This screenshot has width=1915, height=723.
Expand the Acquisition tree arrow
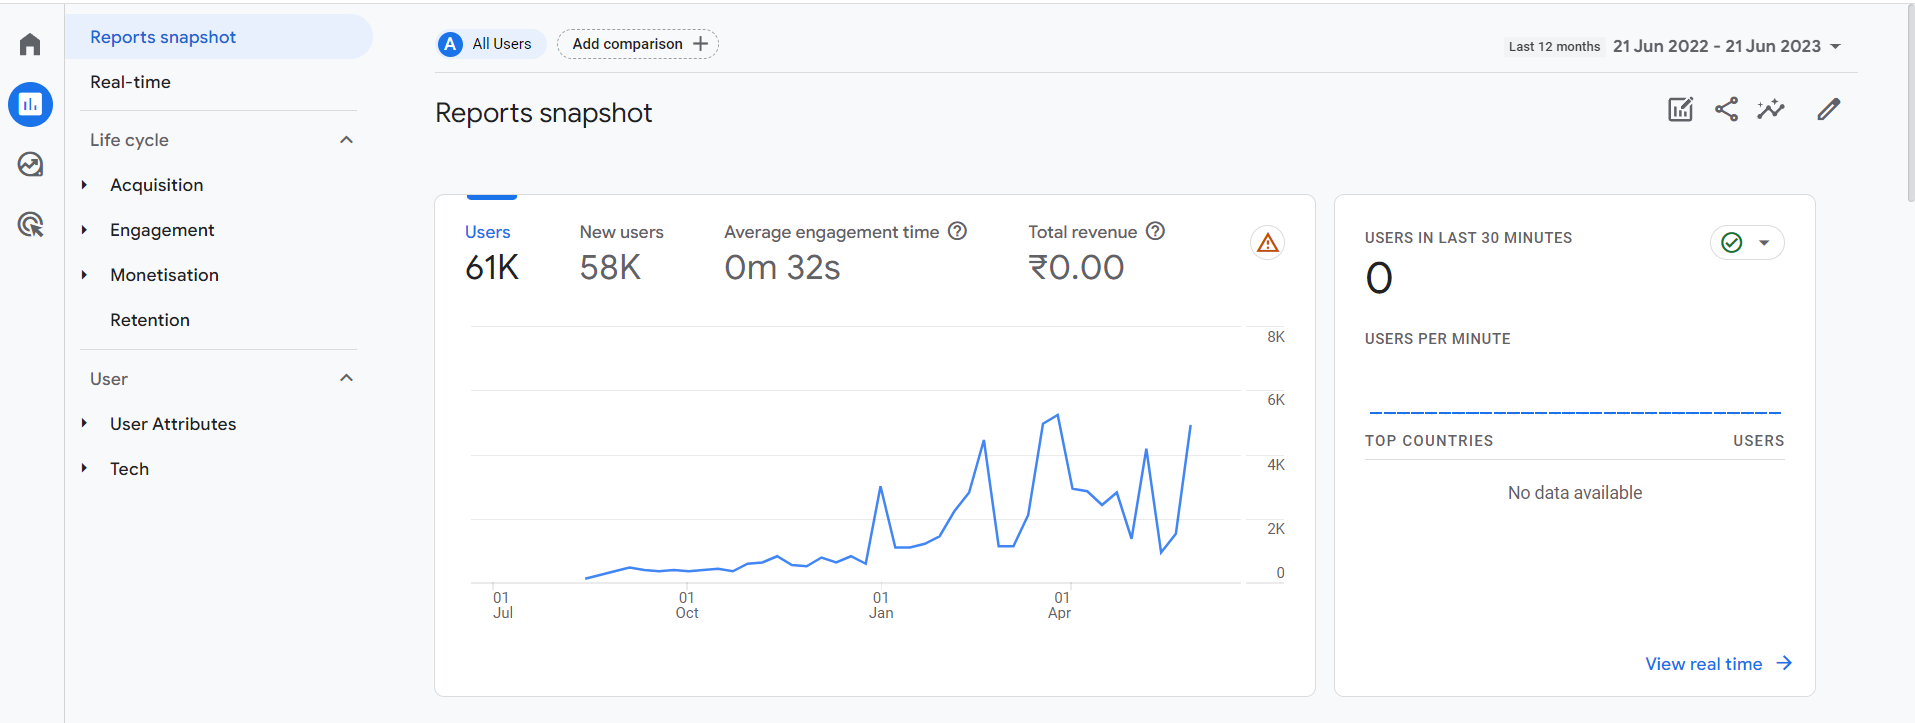click(84, 185)
